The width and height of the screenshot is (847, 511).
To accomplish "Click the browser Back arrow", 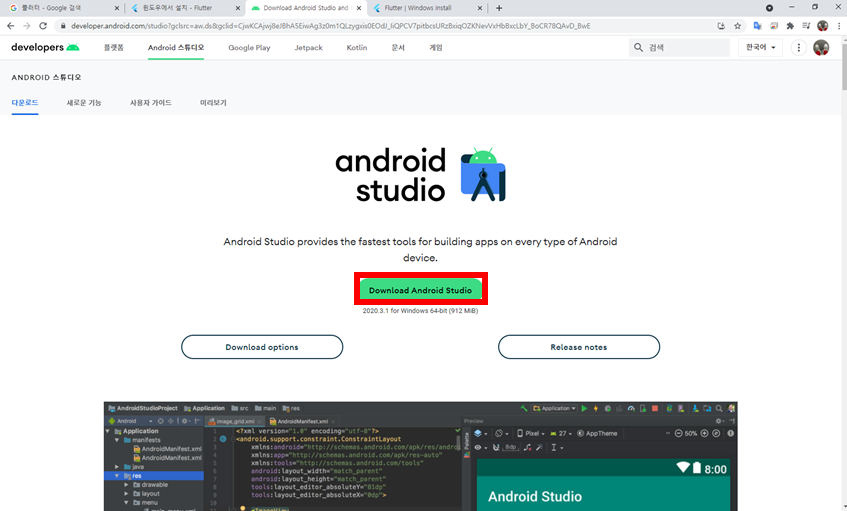I will (x=10, y=25).
